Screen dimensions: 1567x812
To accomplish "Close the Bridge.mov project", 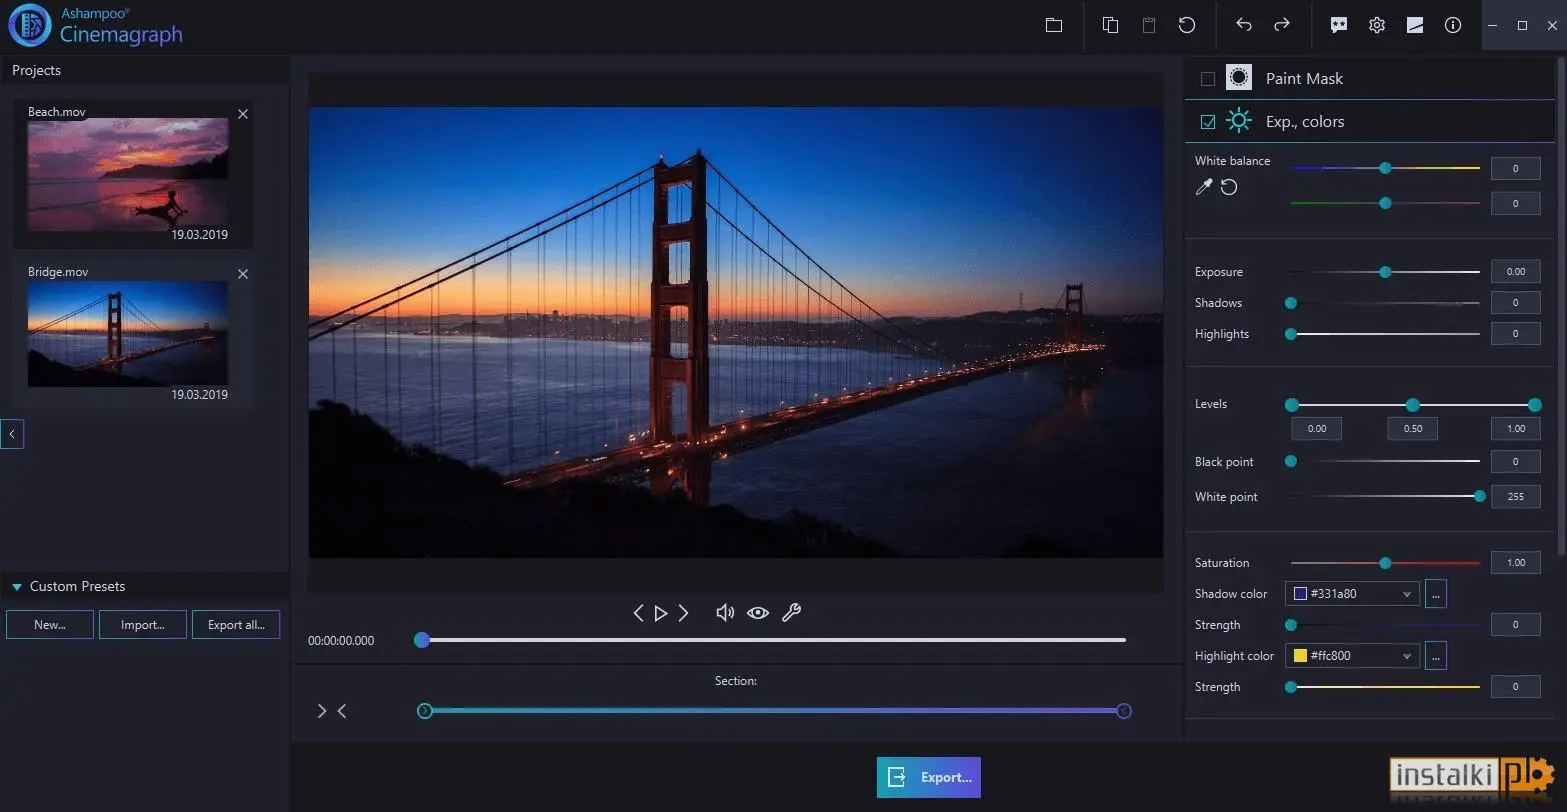I will click(242, 274).
